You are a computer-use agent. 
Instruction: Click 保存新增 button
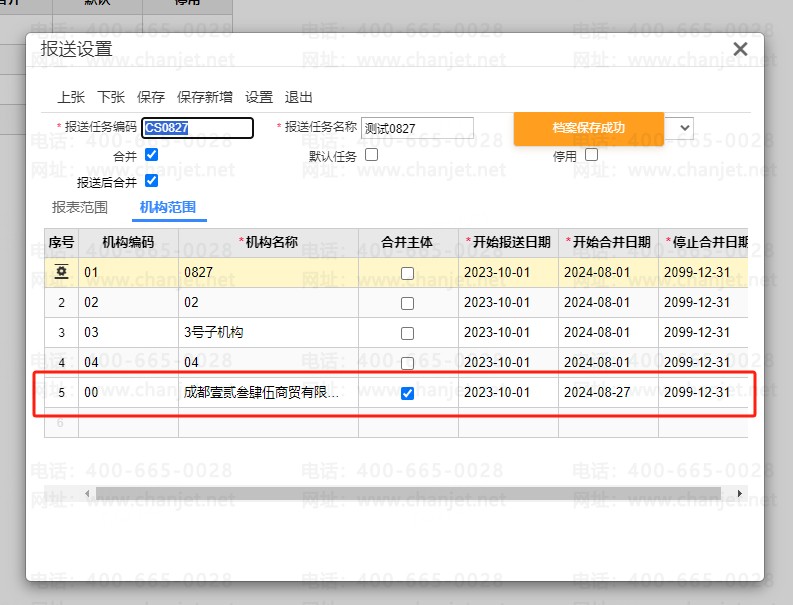pos(205,97)
